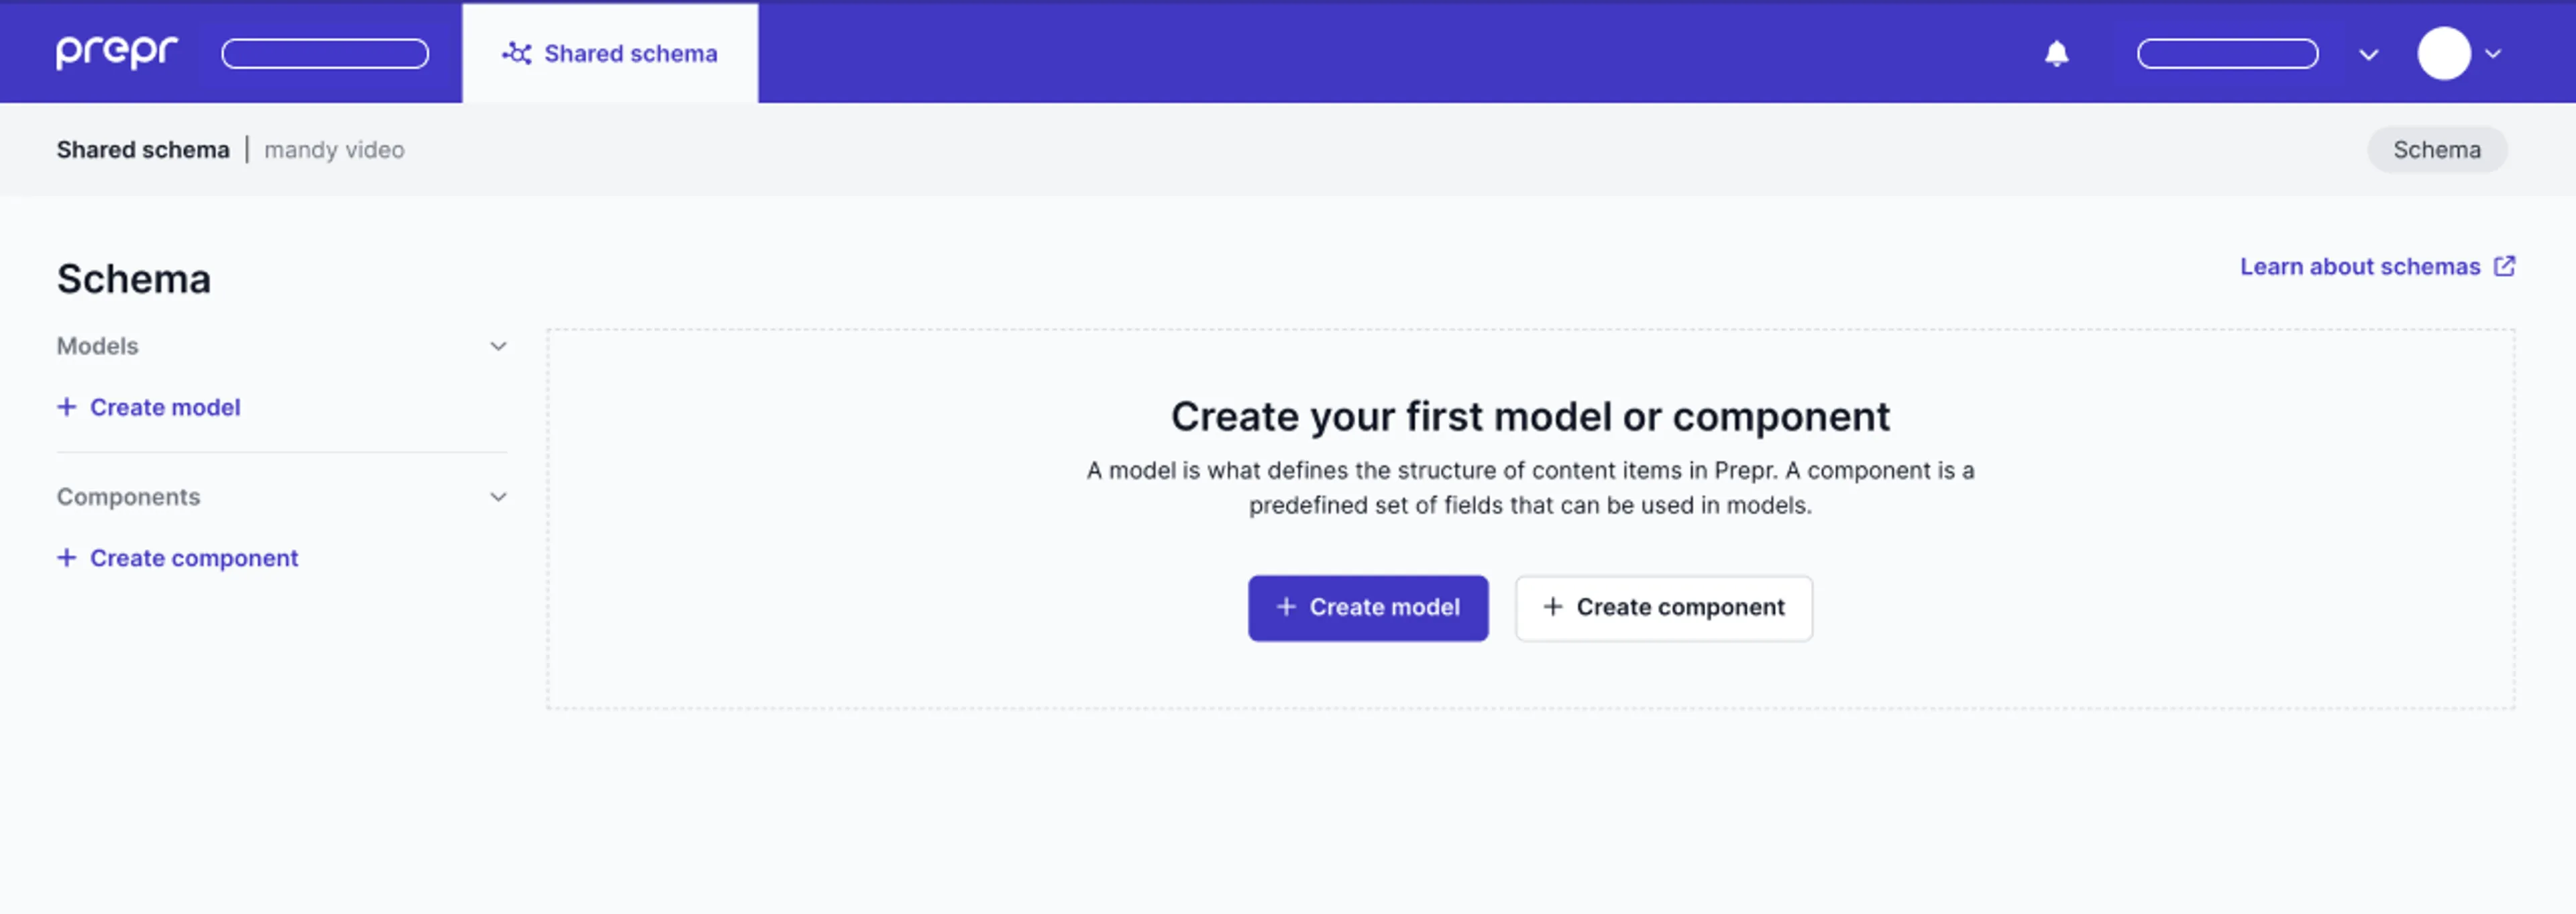Image resolution: width=2576 pixels, height=914 pixels.
Task: Click the white Create component button
Action: (x=1664, y=608)
